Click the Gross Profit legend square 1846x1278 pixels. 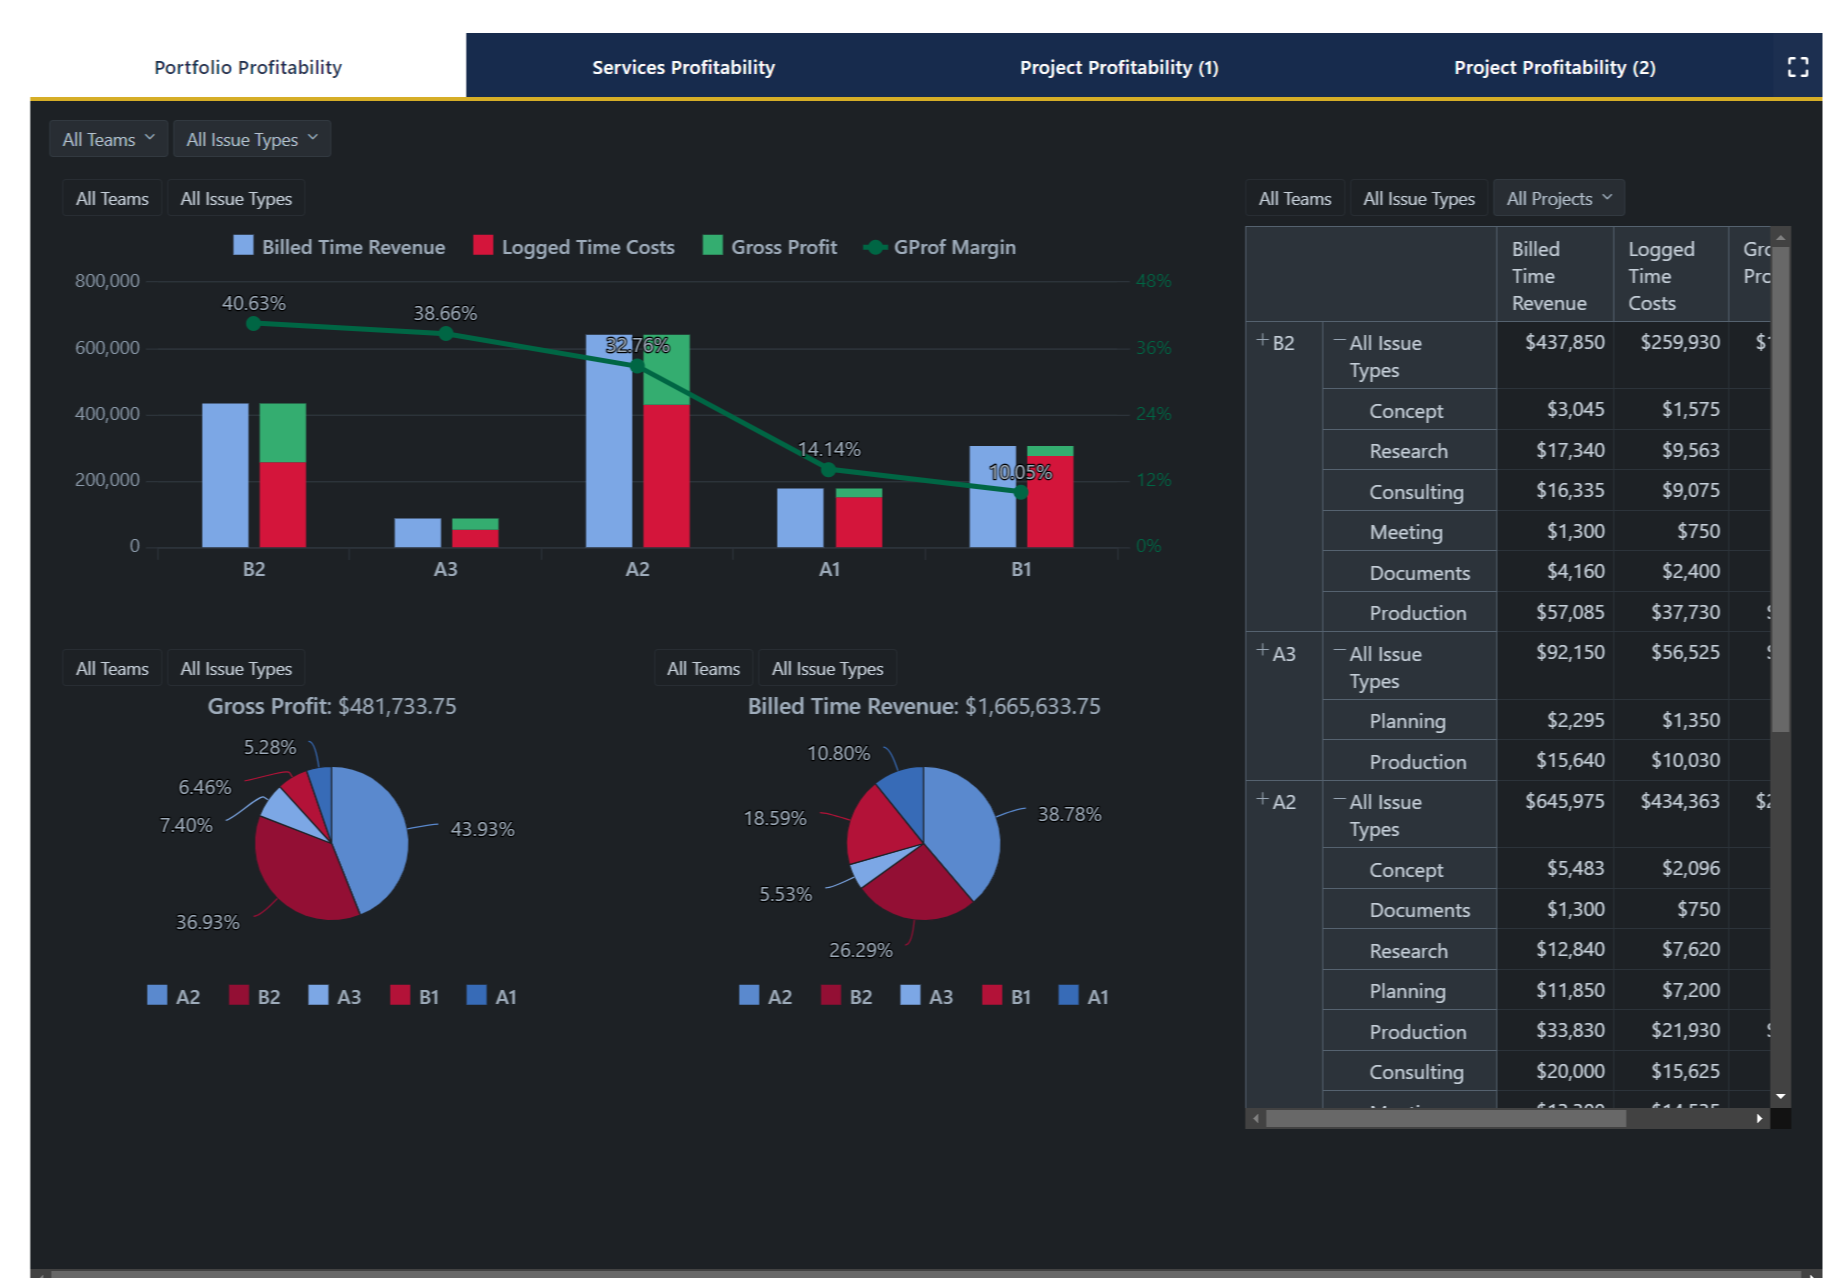(714, 246)
